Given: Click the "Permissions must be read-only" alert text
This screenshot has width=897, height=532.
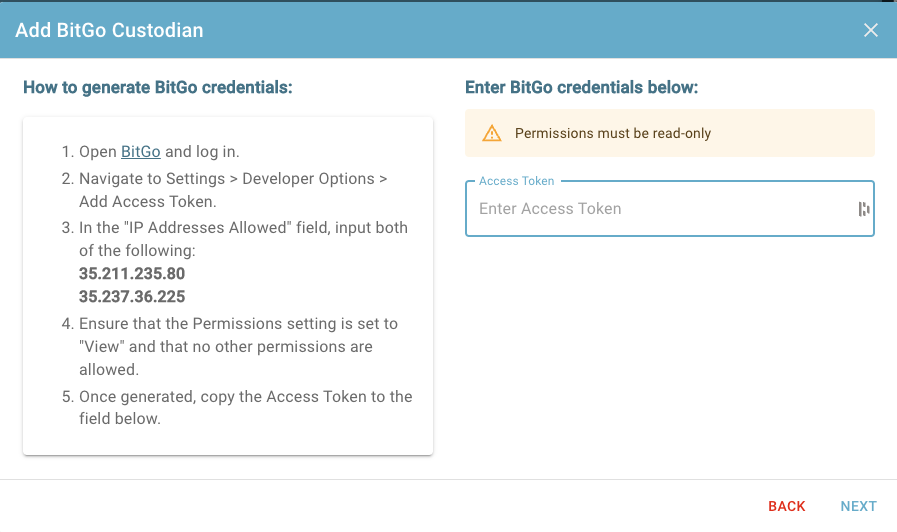Looking at the screenshot, I should (613, 133).
